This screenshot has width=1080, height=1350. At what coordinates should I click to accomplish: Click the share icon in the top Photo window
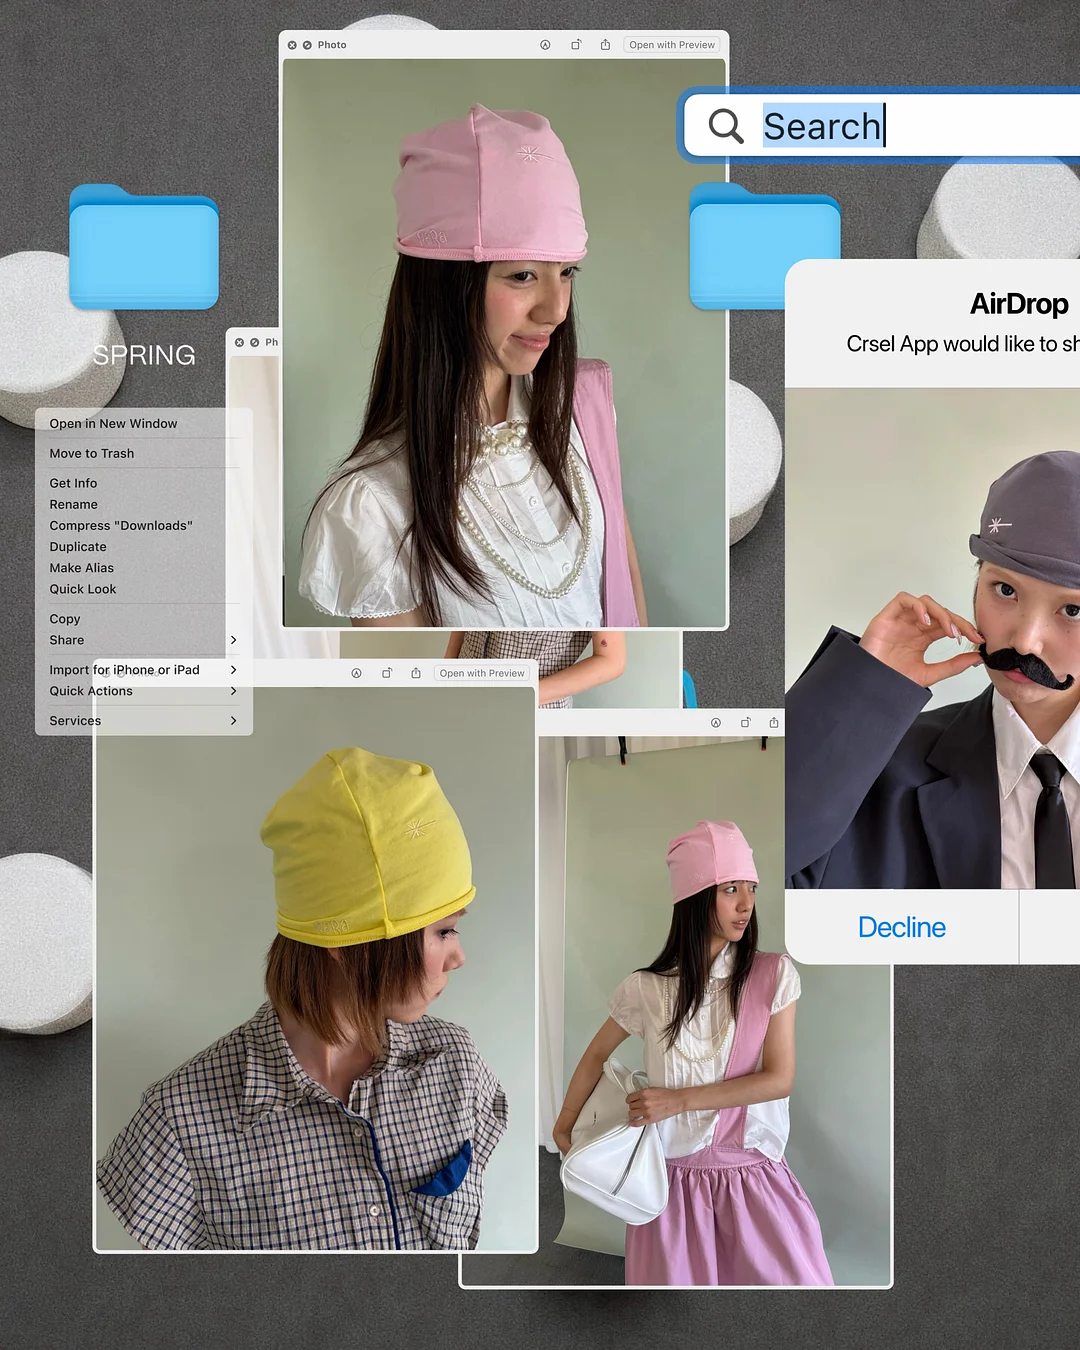coord(605,45)
